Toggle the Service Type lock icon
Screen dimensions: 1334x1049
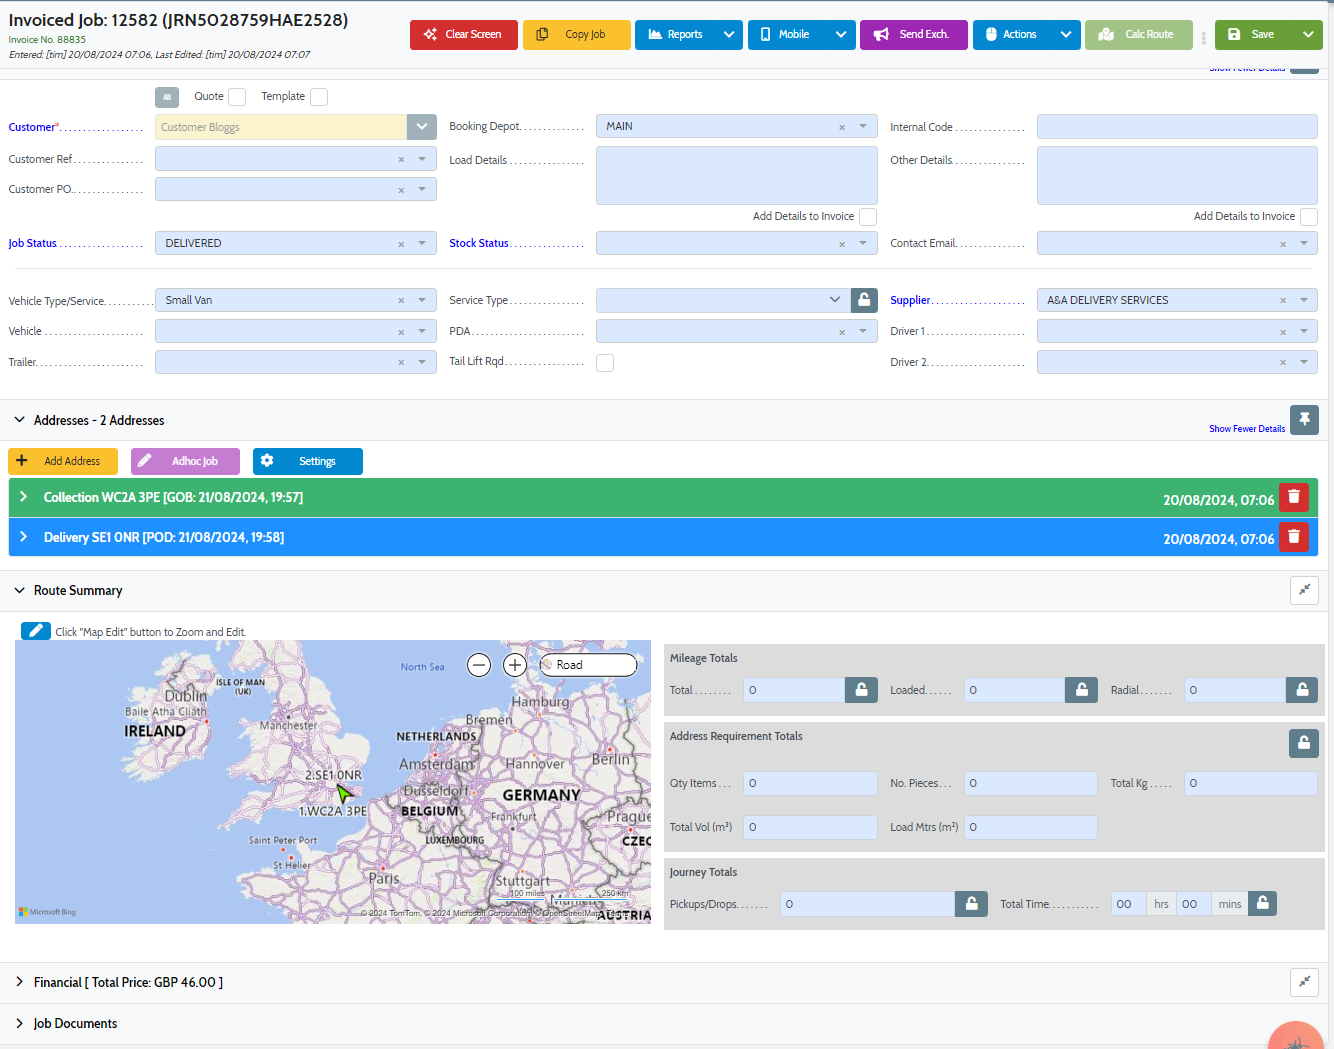tap(864, 300)
